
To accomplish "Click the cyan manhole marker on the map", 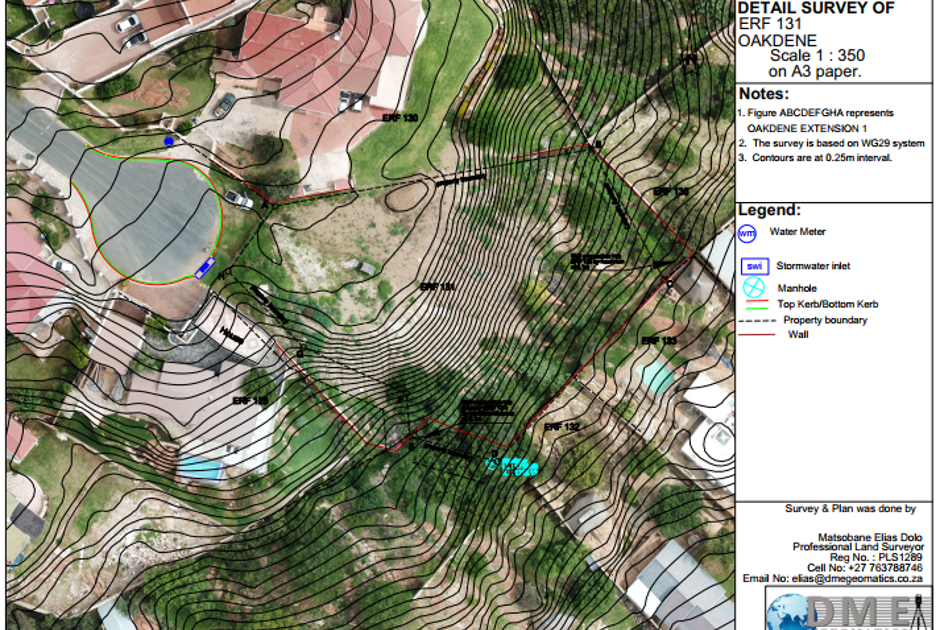I will click(492, 464).
